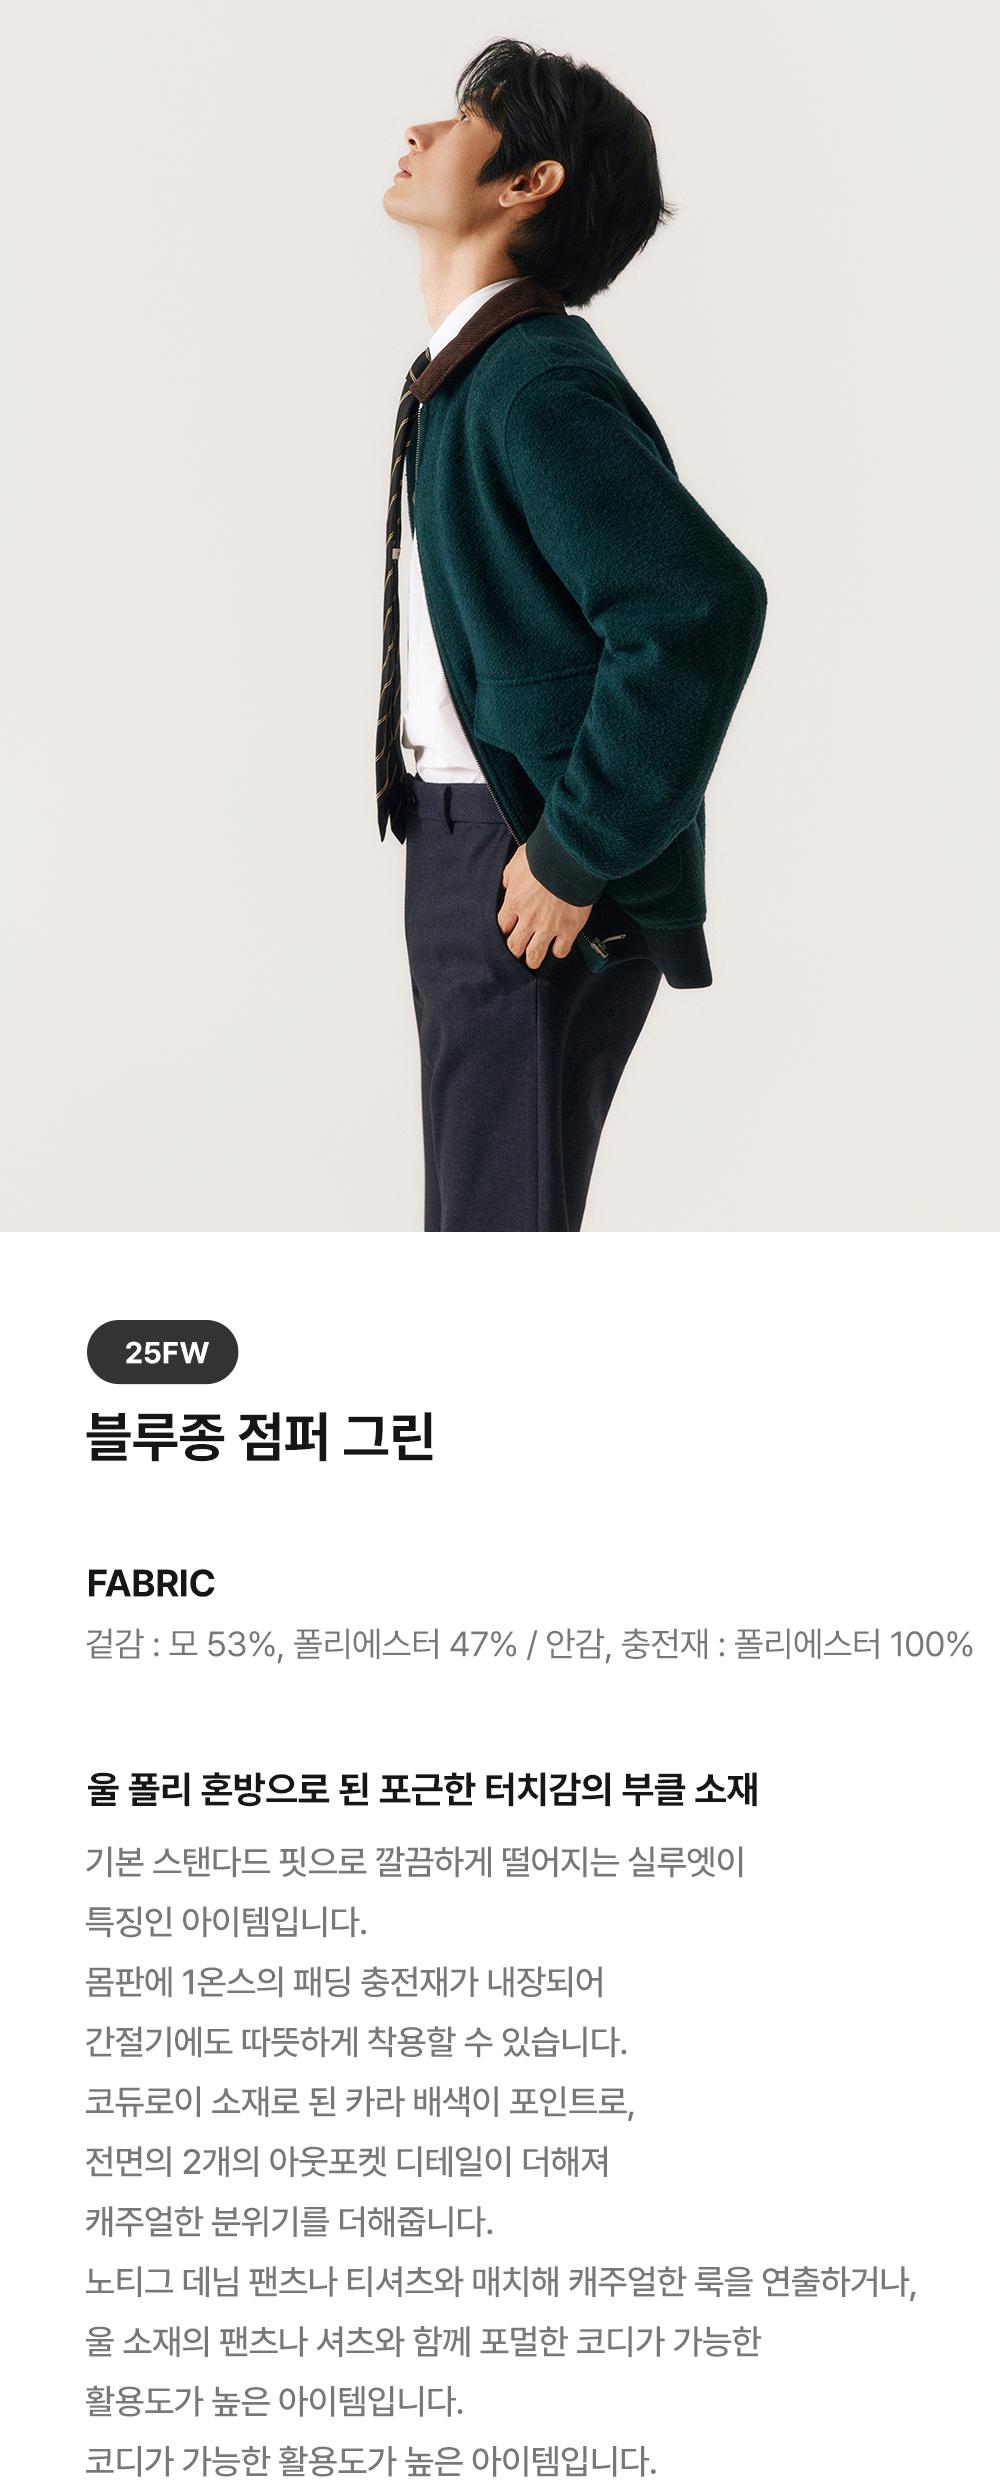Click the line 특징인 아이템입니다.
This screenshot has height=2490, width=1000.
tap(227, 1921)
